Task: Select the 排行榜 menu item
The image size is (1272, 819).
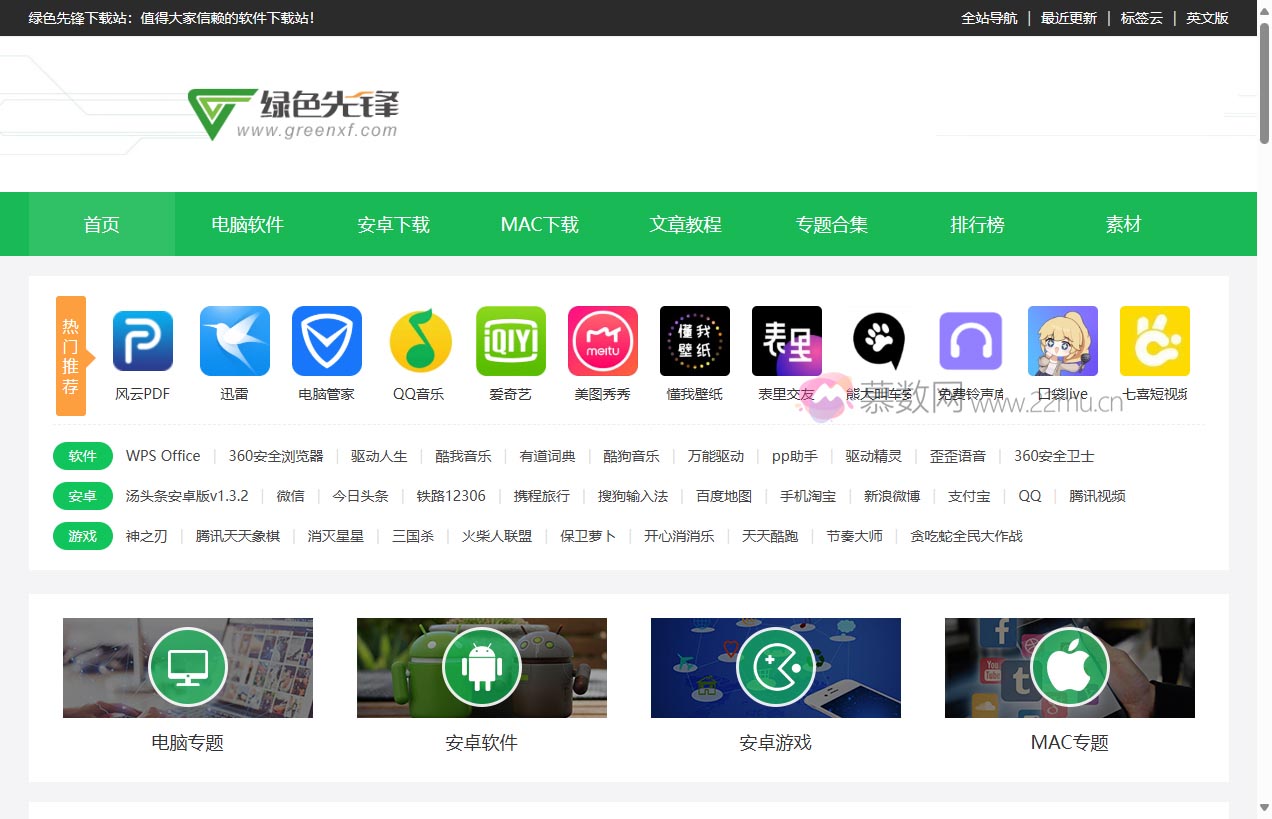Action: coord(977,224)
